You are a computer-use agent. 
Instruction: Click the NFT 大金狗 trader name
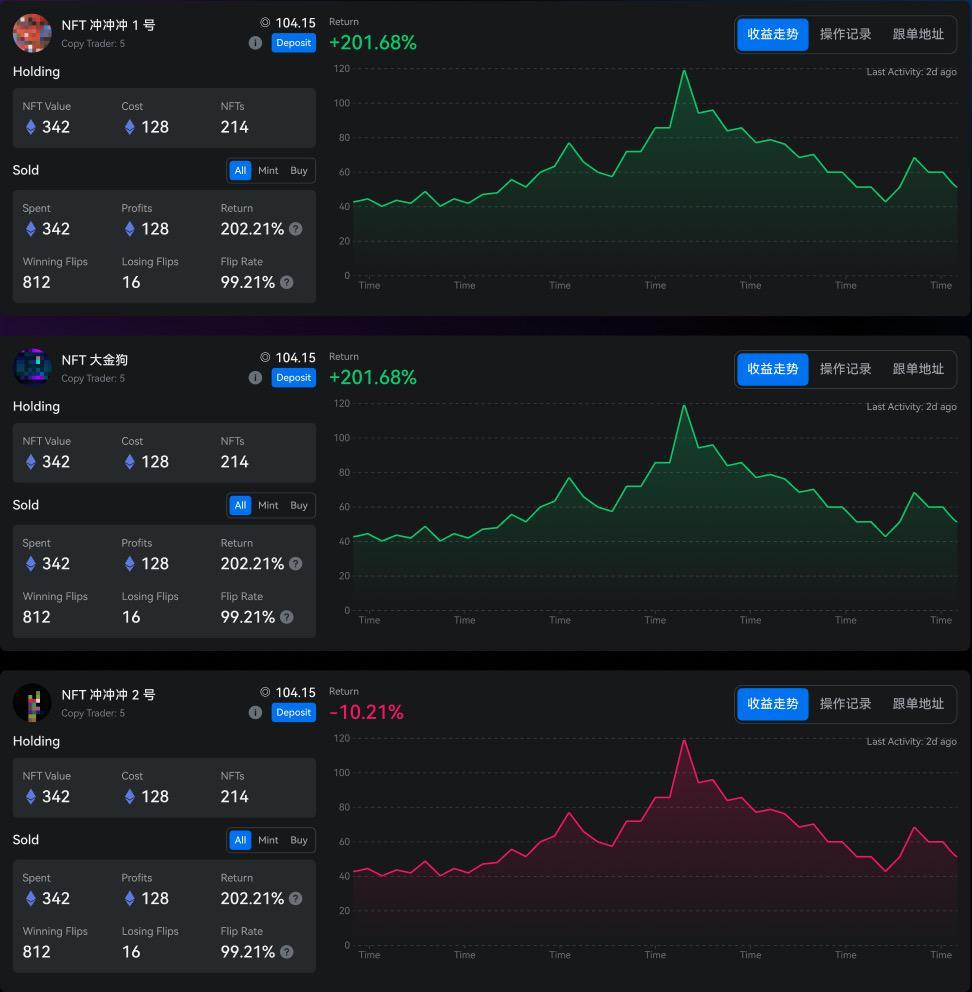tap(95, 360)
